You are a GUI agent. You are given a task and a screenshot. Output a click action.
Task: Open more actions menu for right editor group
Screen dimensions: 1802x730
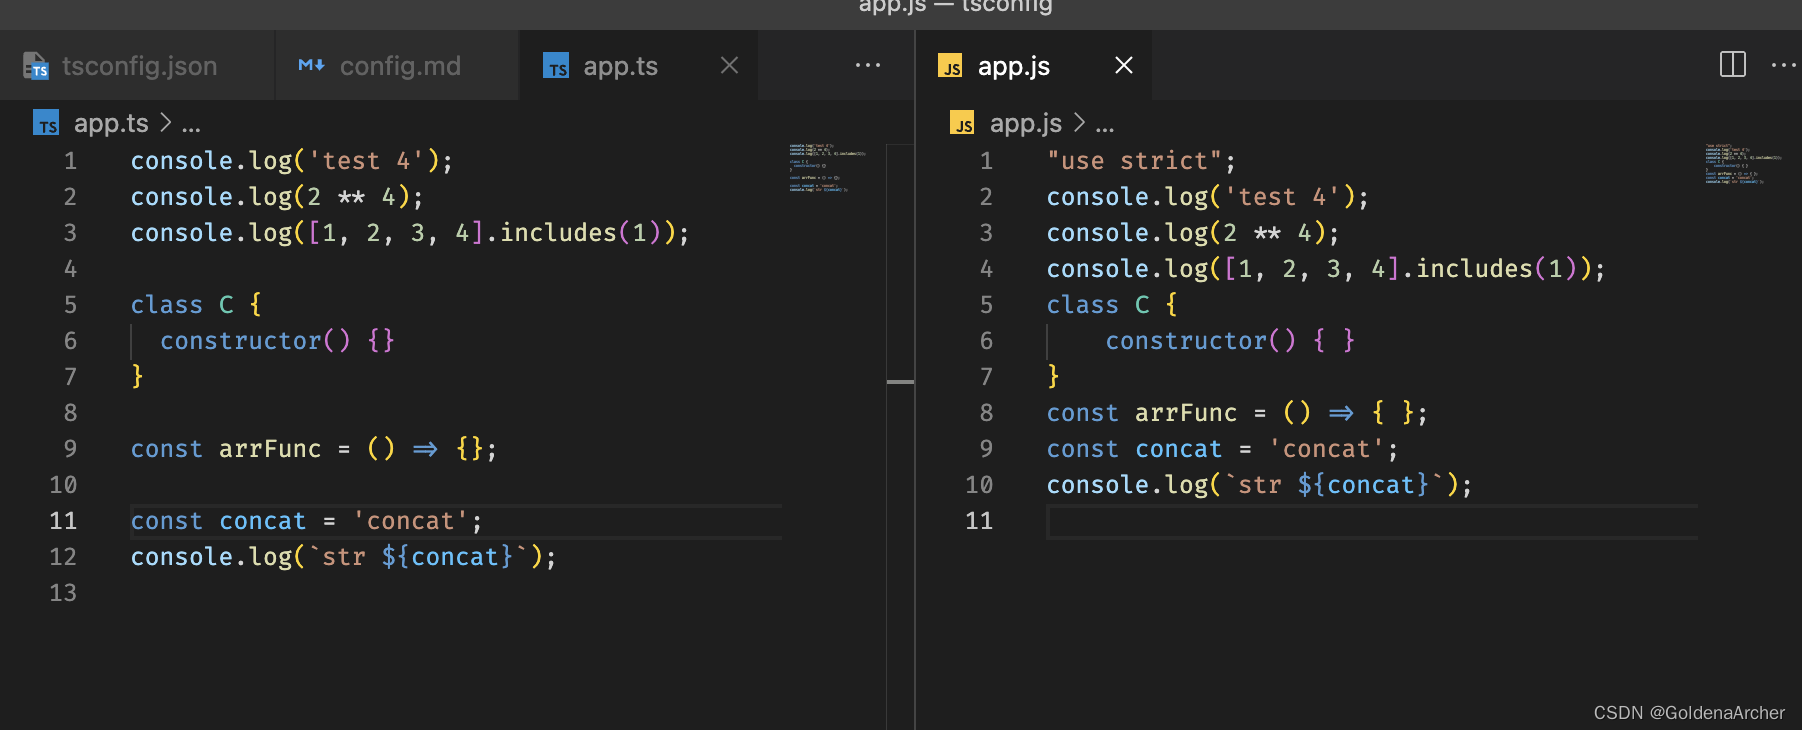pos(1784,65)
